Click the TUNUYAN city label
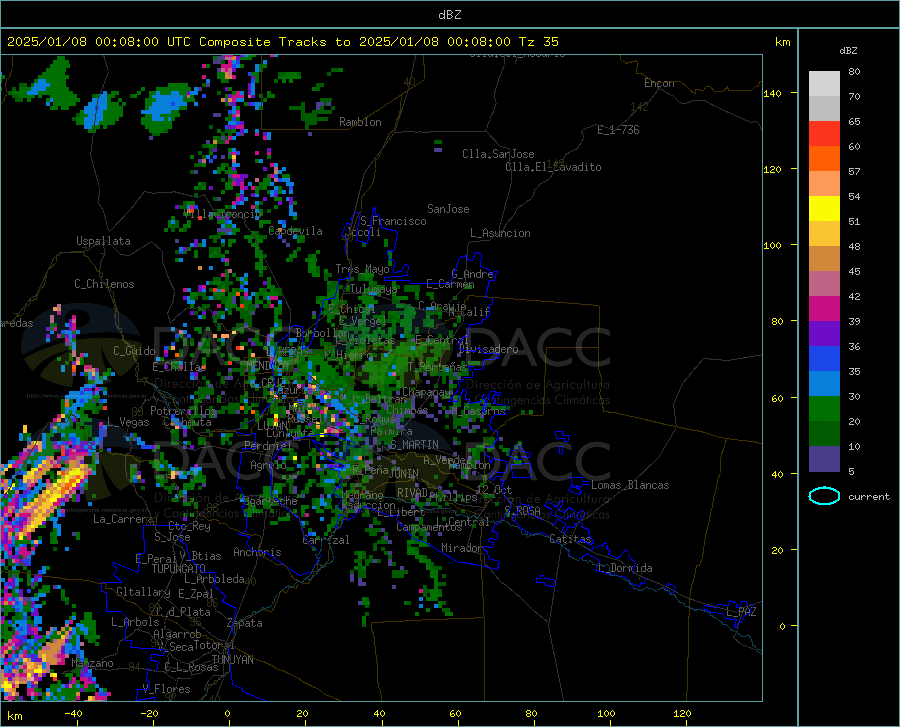The image size is (900, 727). 232,660
